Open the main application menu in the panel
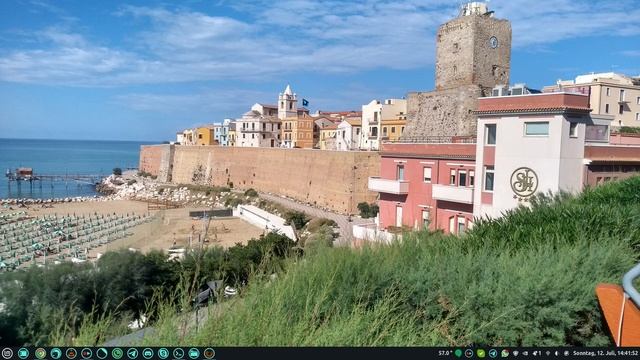640x360 pixels. point(7,353)
